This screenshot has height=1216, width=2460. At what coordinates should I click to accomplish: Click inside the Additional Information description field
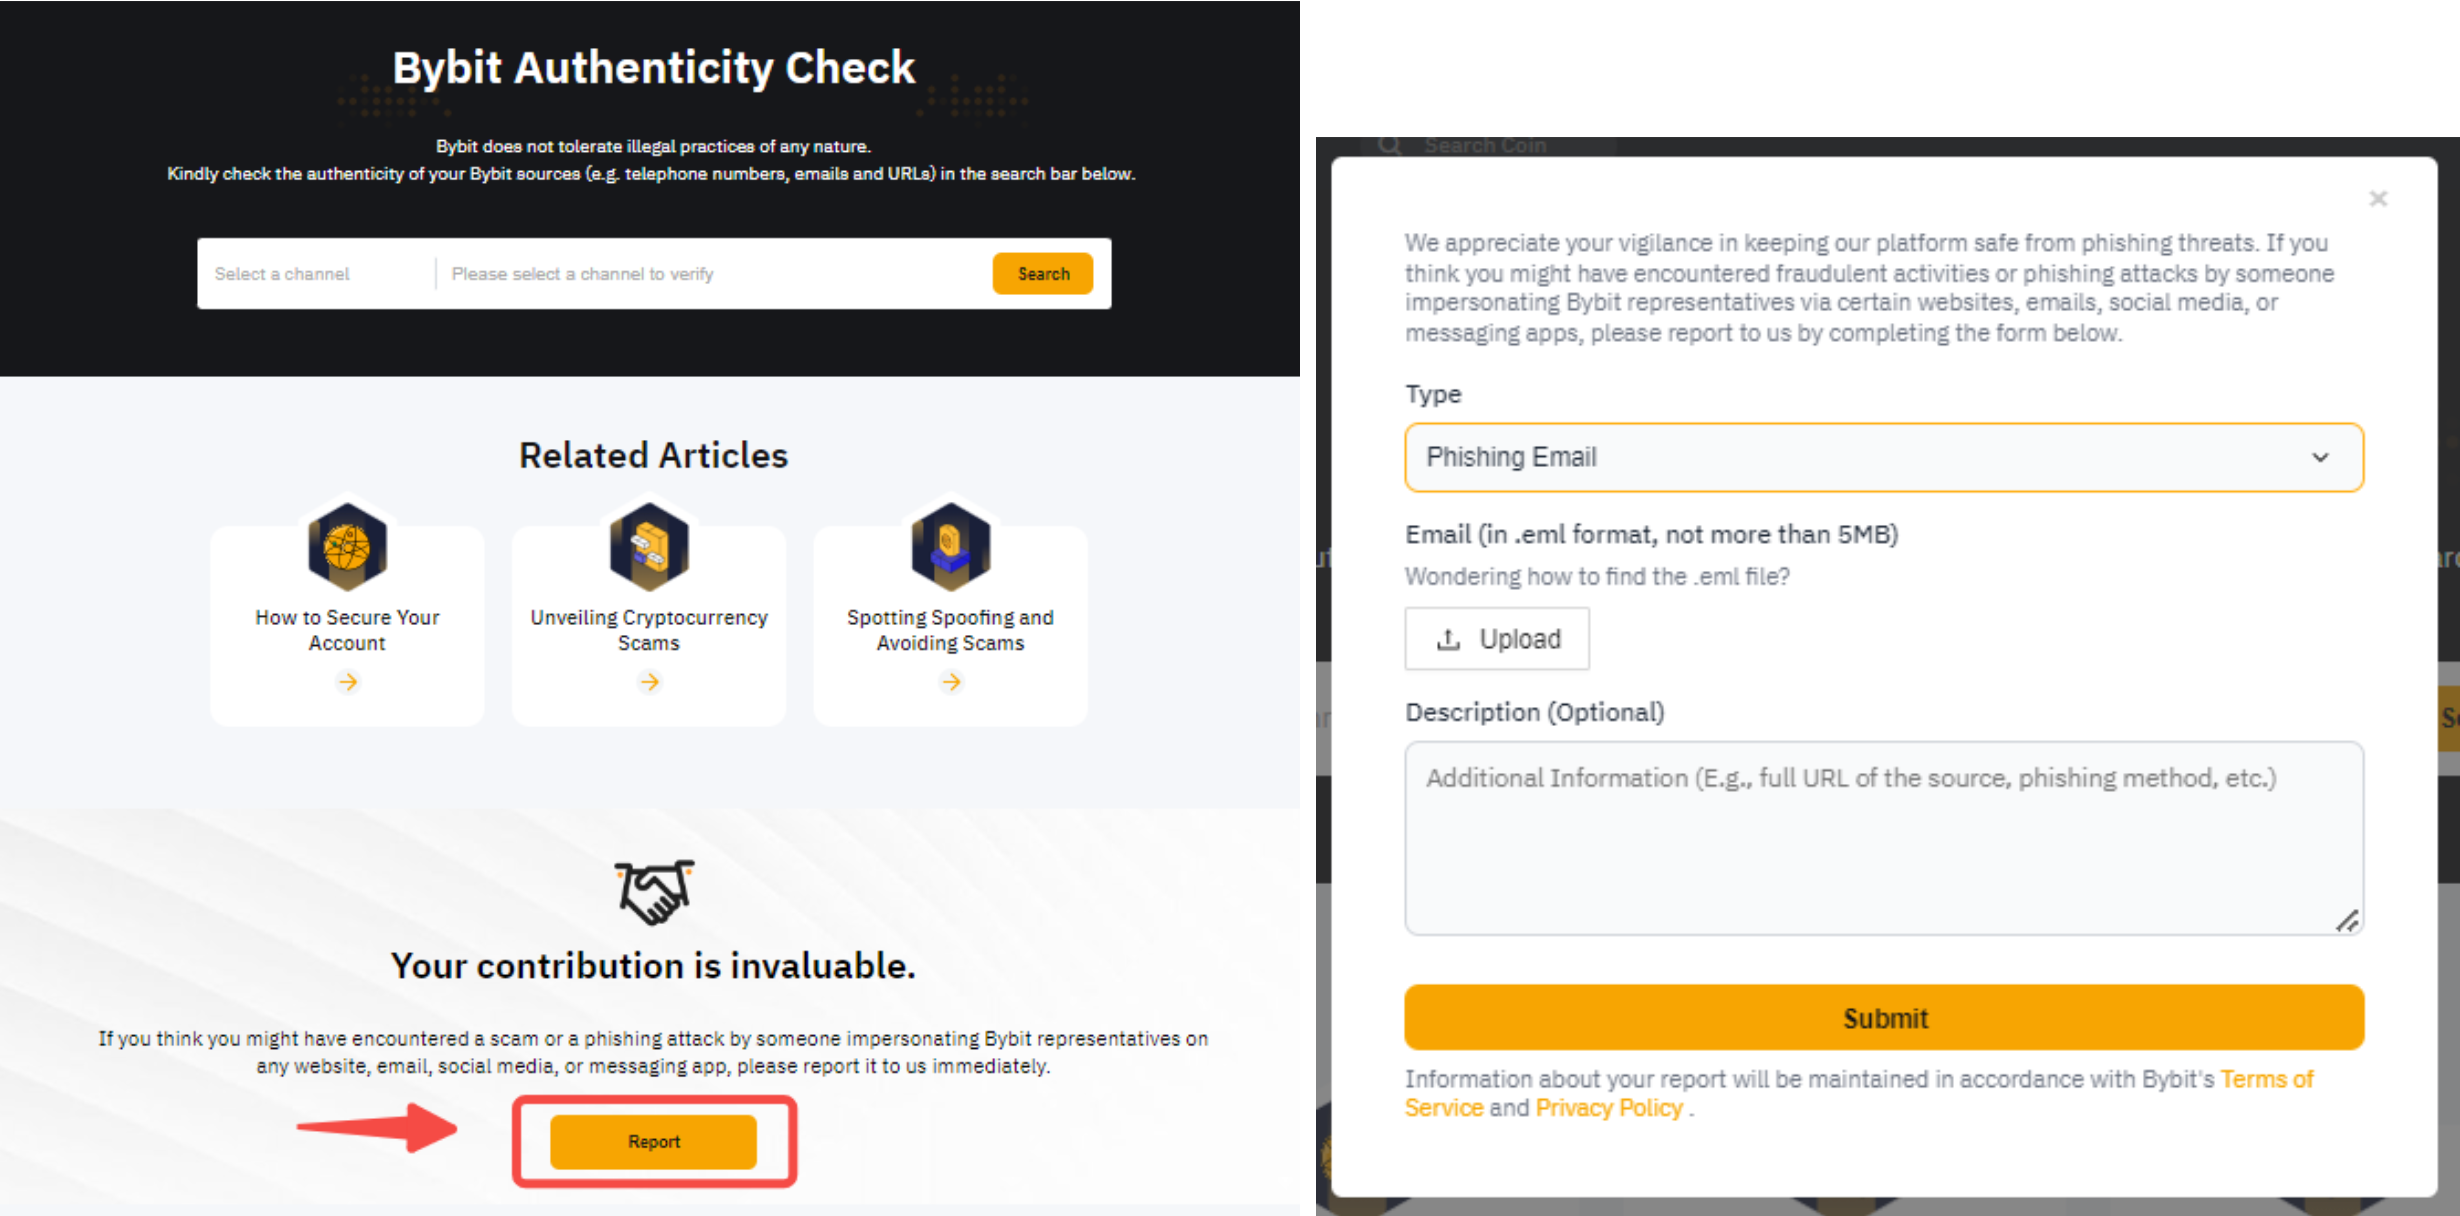(x=1883, y=838)
